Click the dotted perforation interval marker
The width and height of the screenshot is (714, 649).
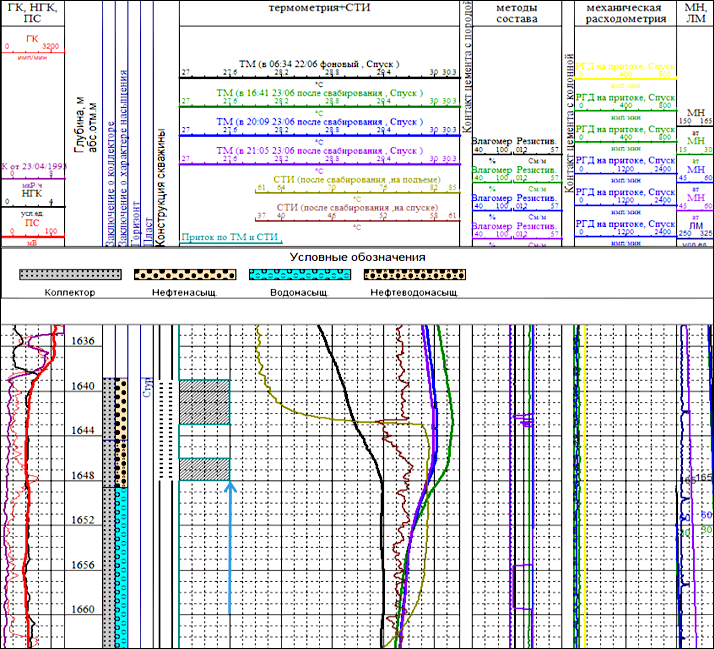click(168, 430)
